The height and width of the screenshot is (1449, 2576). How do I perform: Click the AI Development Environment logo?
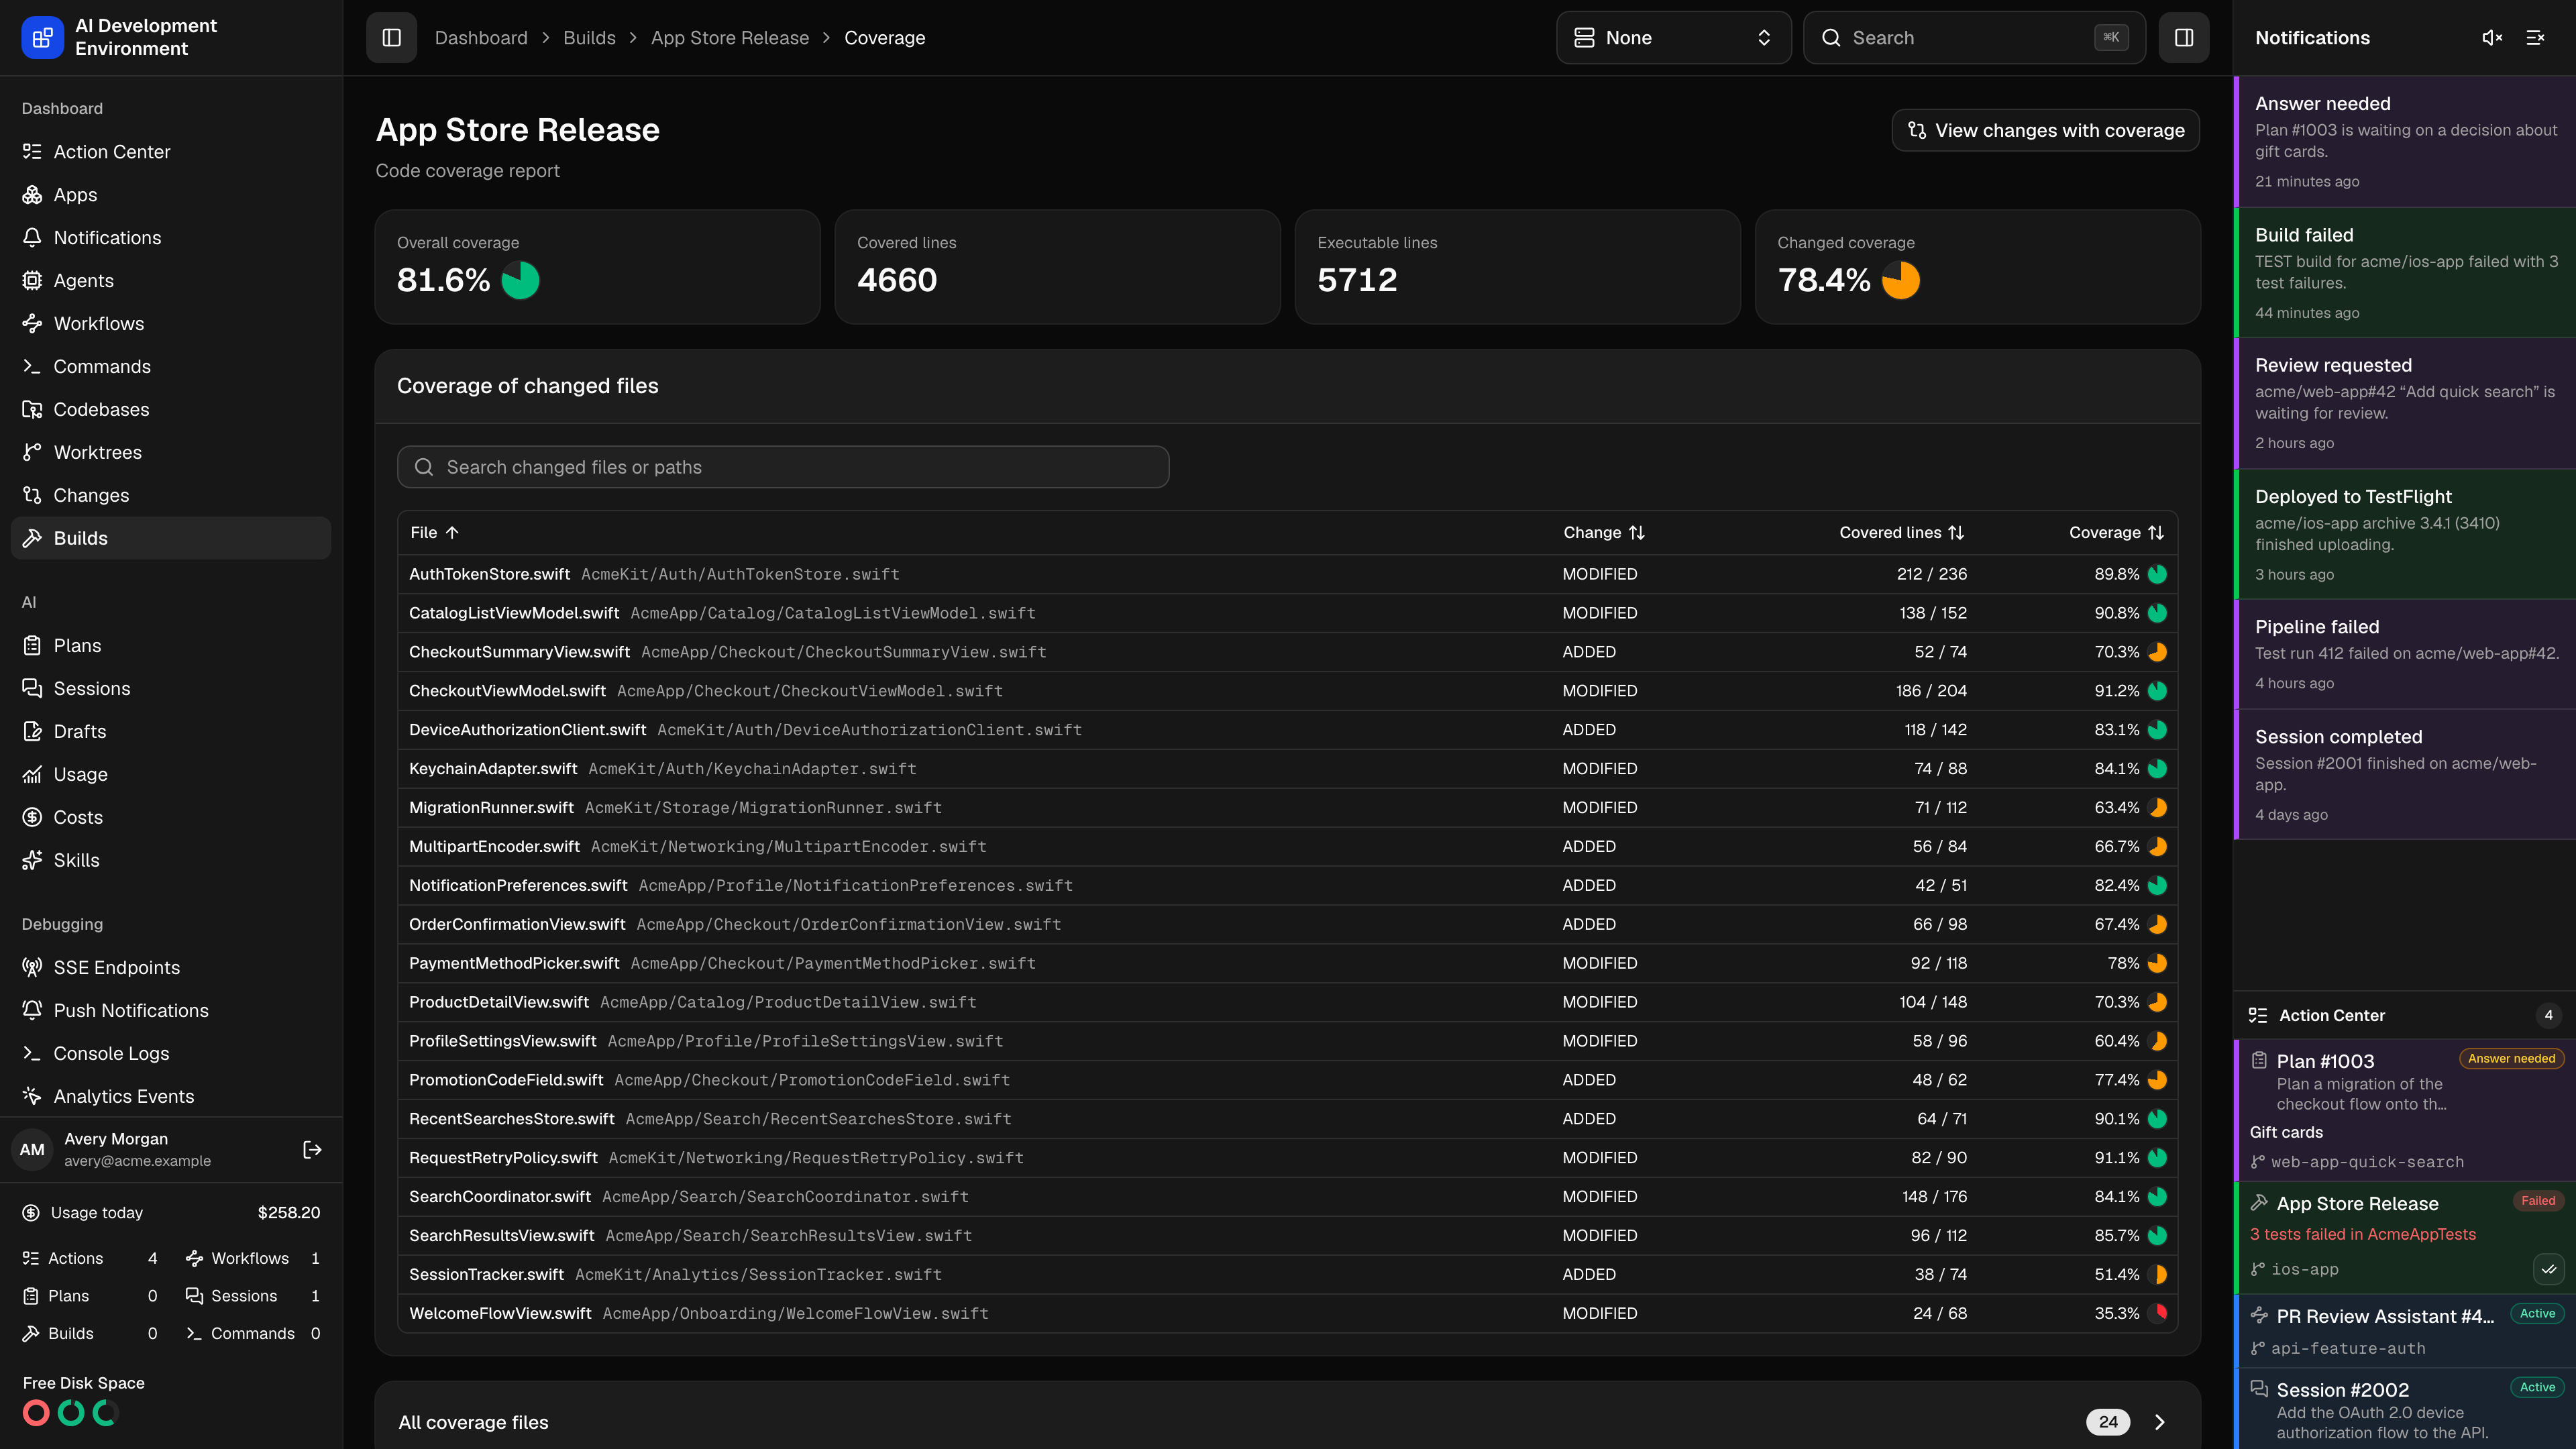(42, 38)
